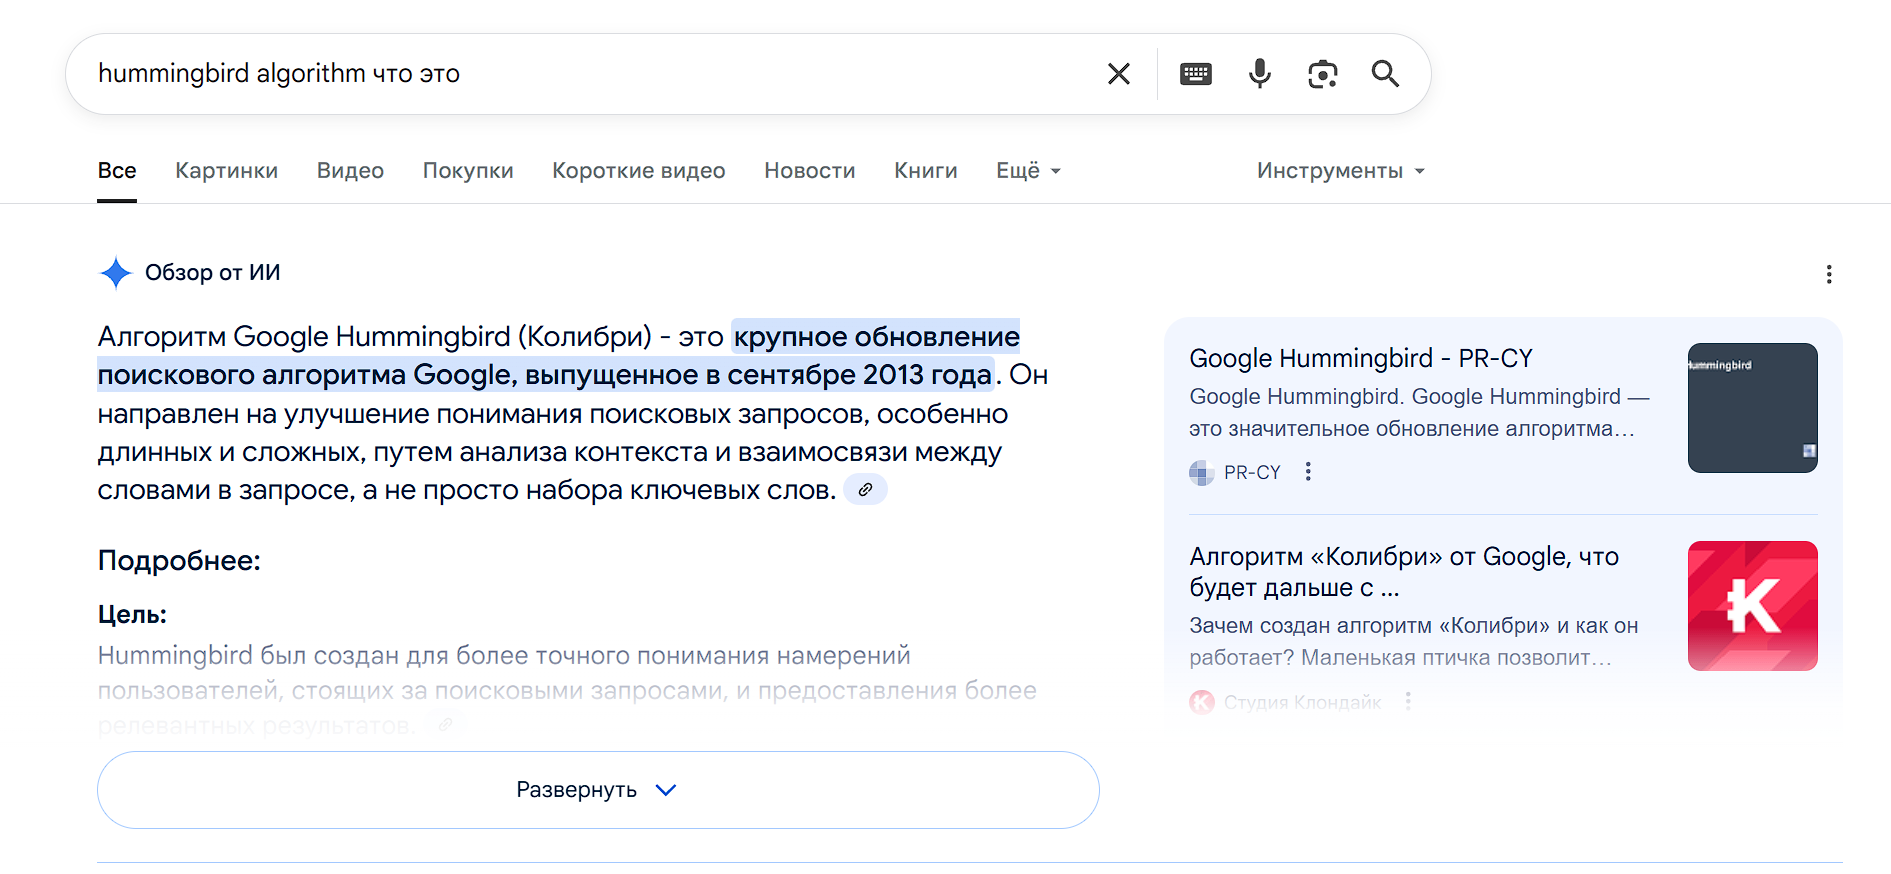Open the on-screen keyboard input tool
Viewport: 1891px width, 874px height.
1196,74
